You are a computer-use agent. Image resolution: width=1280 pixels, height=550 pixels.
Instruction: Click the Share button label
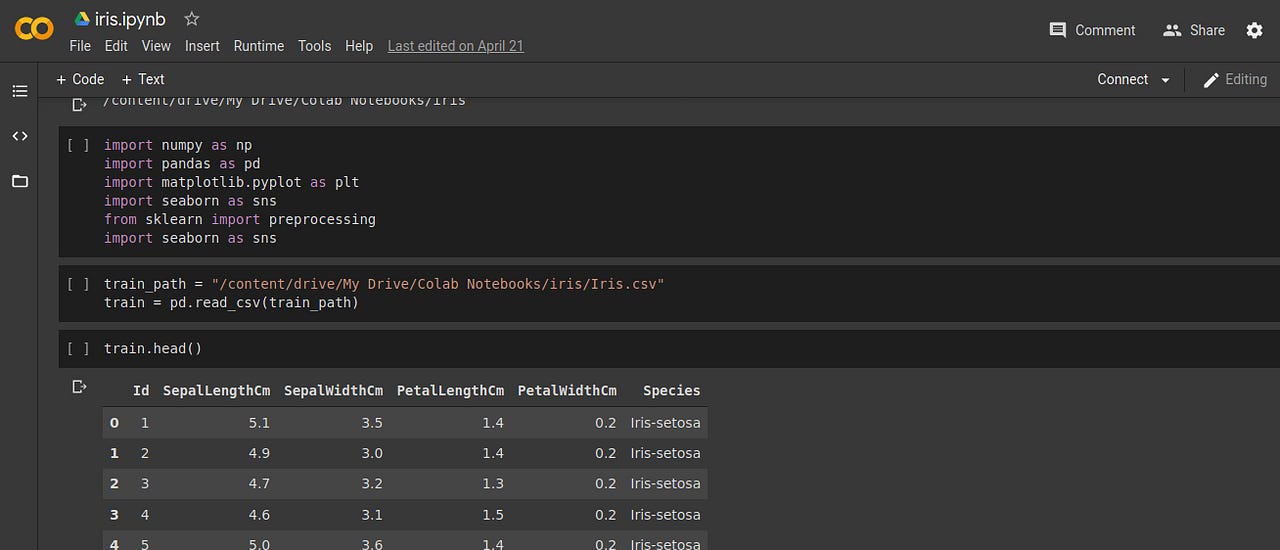1207,30
